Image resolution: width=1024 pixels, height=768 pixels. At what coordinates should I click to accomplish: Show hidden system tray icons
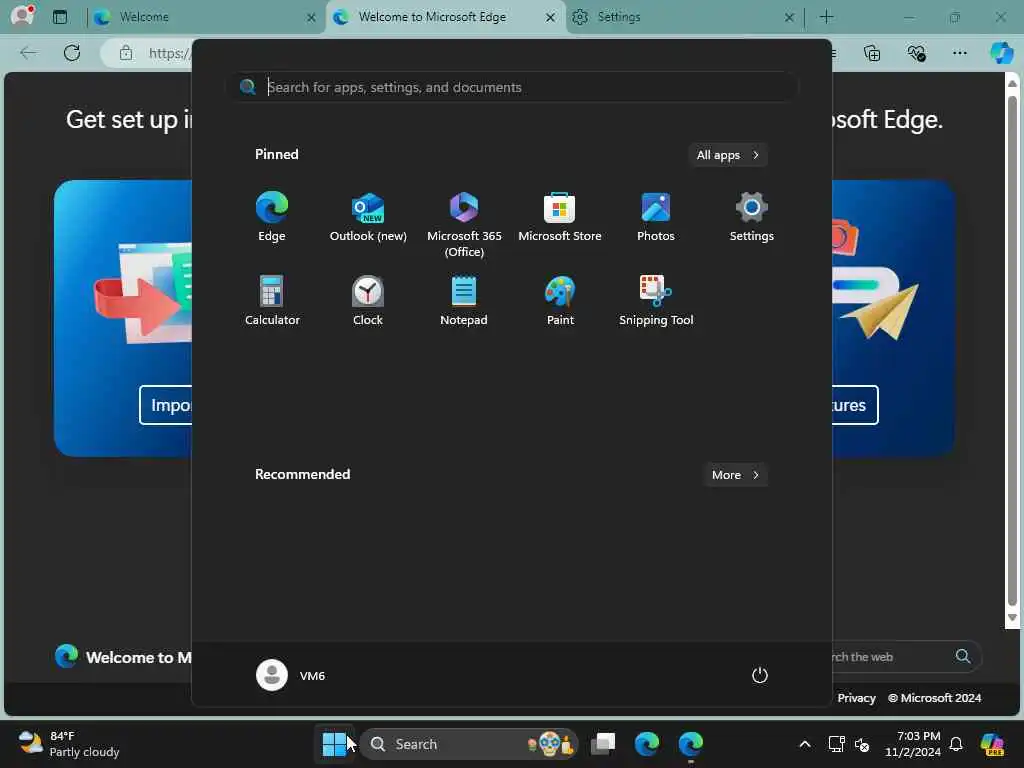tap(805, 744)
